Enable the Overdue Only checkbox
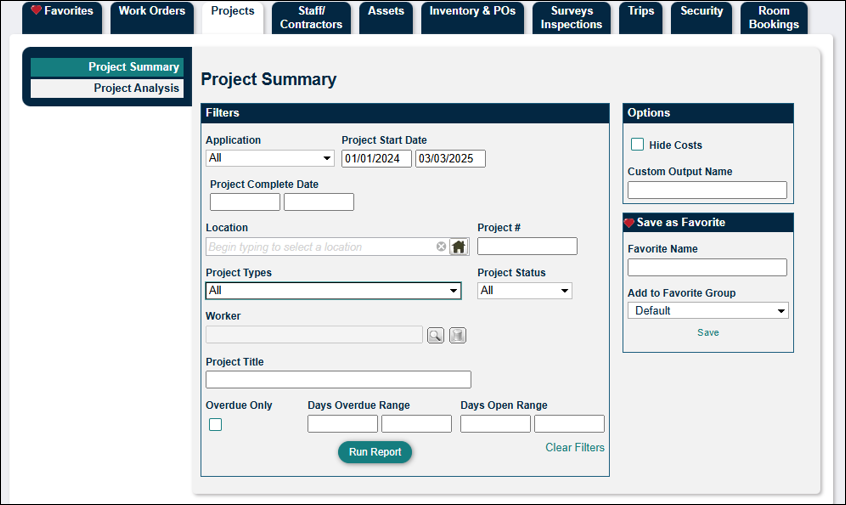This screenshot has height=505, width=846. pos(215,425)
